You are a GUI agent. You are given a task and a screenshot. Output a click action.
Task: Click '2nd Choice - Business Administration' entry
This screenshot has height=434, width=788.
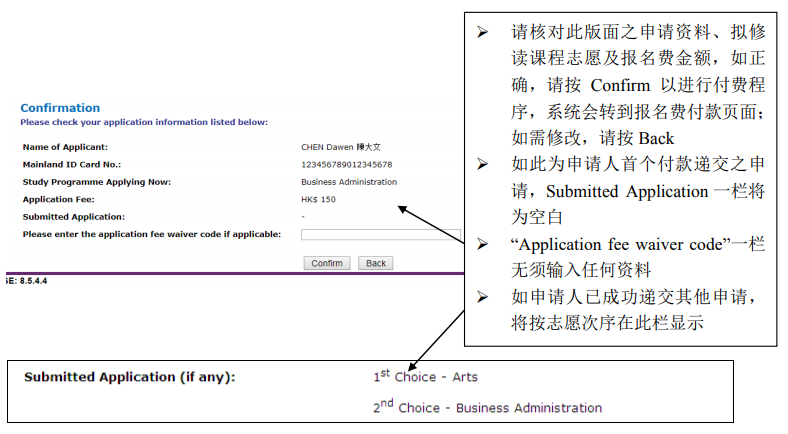coord(487,407)
